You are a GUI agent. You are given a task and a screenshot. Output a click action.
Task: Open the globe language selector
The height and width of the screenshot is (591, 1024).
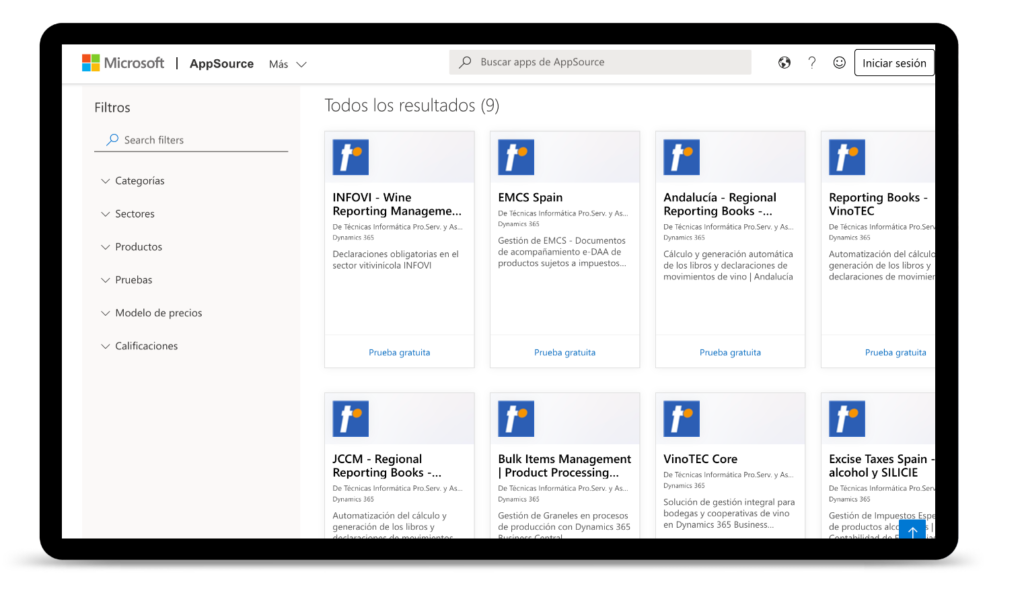coord(784,63)
